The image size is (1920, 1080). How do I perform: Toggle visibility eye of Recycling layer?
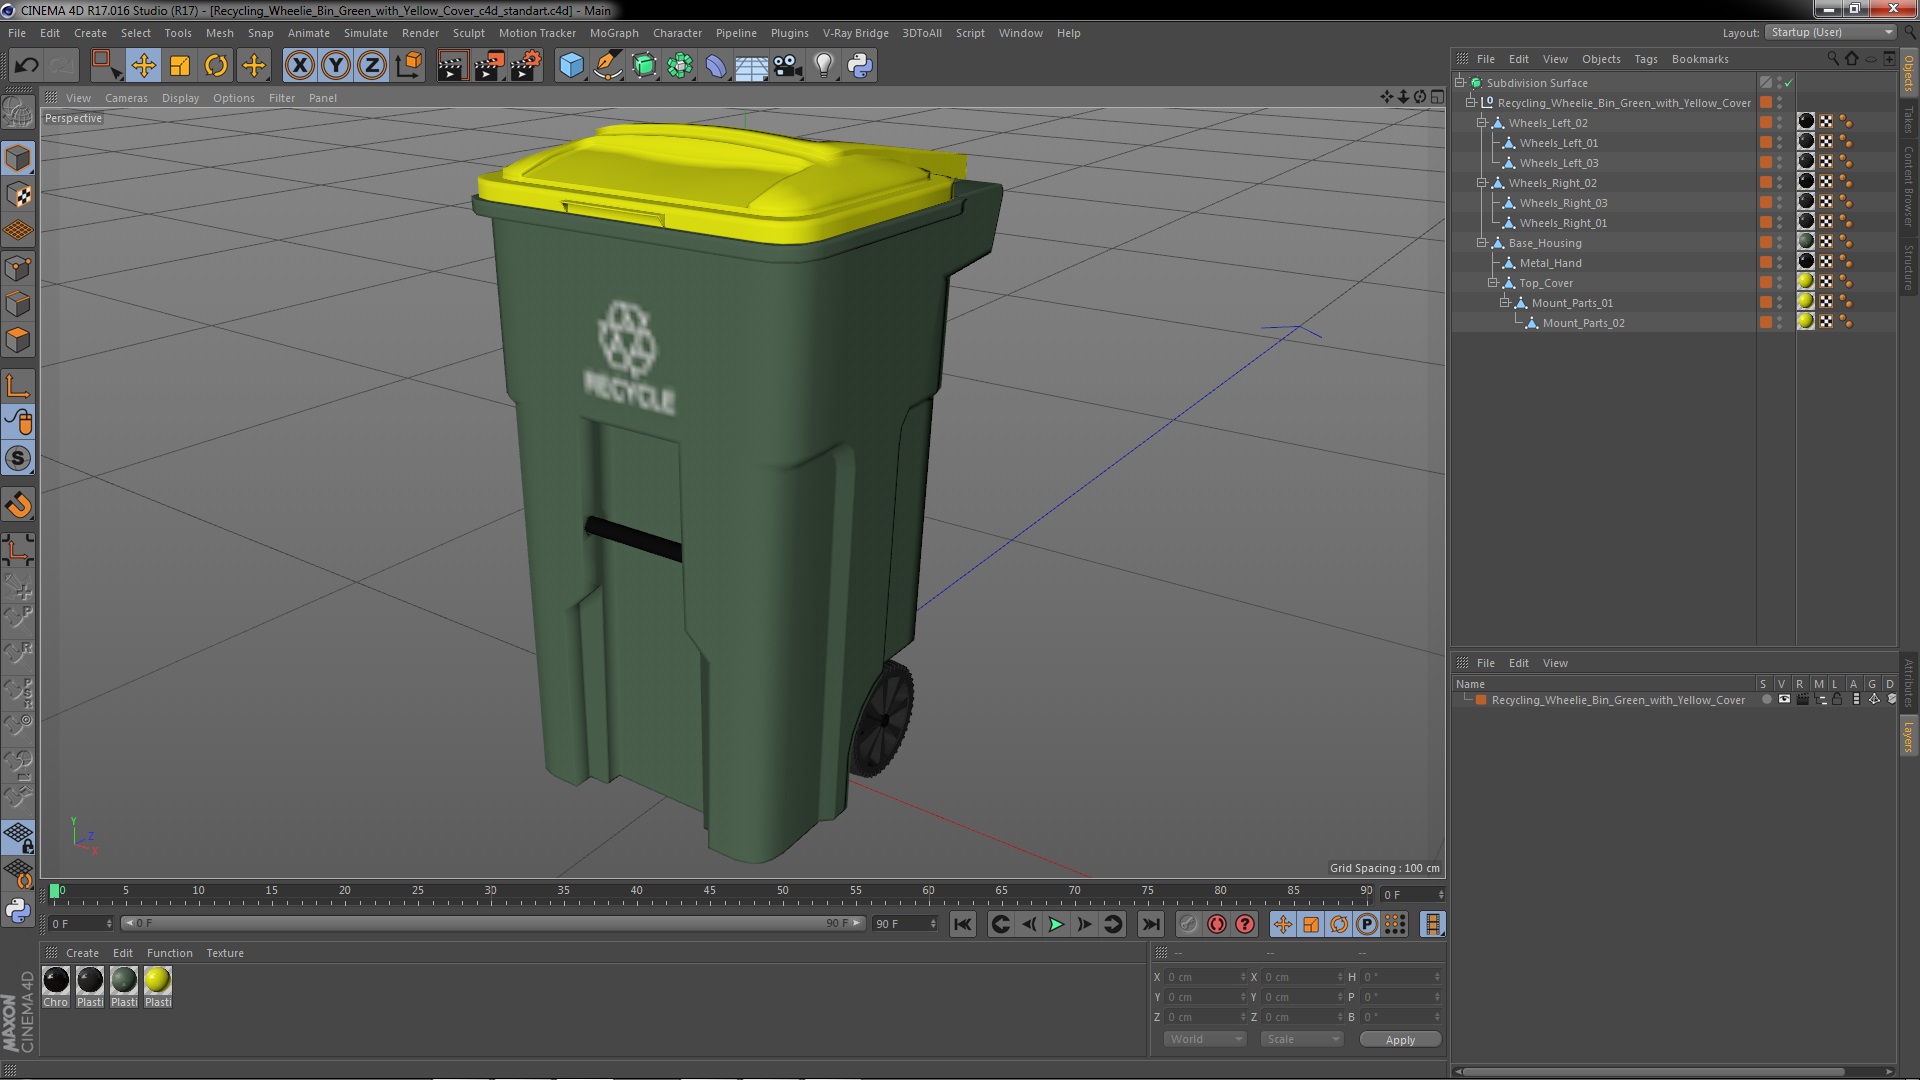click(x=1784, y=700)
